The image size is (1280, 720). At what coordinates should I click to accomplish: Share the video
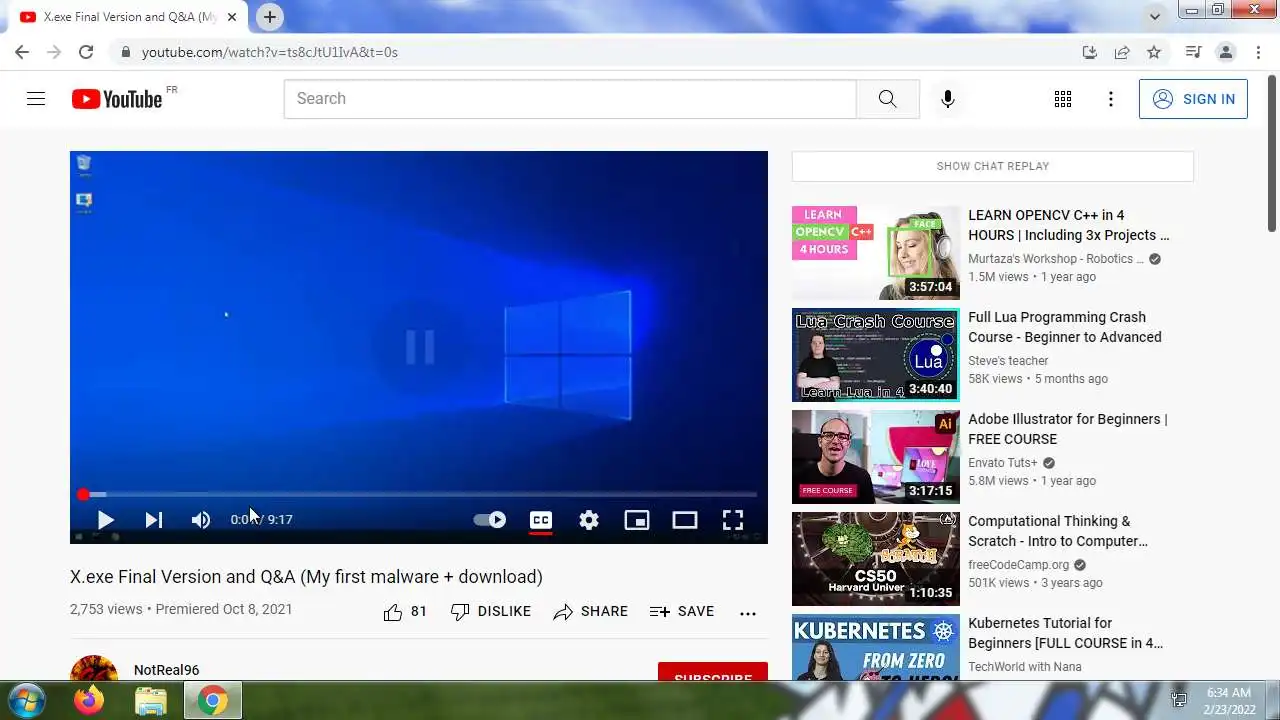tap(590, 612)
